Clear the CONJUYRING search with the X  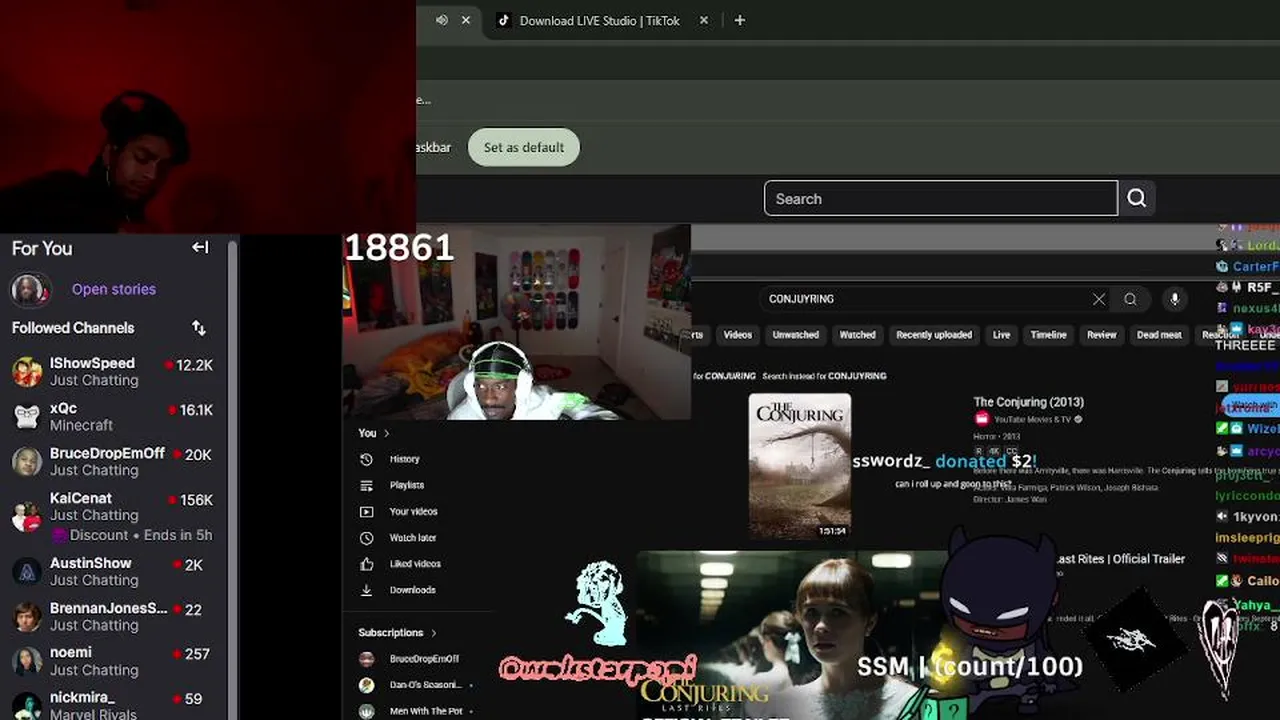[x=1099, y=299]
